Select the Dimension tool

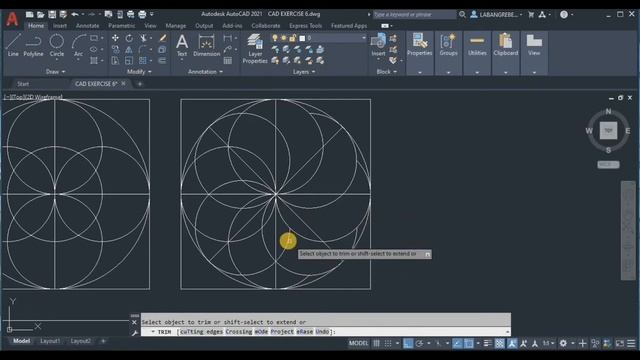coord(207,45)
